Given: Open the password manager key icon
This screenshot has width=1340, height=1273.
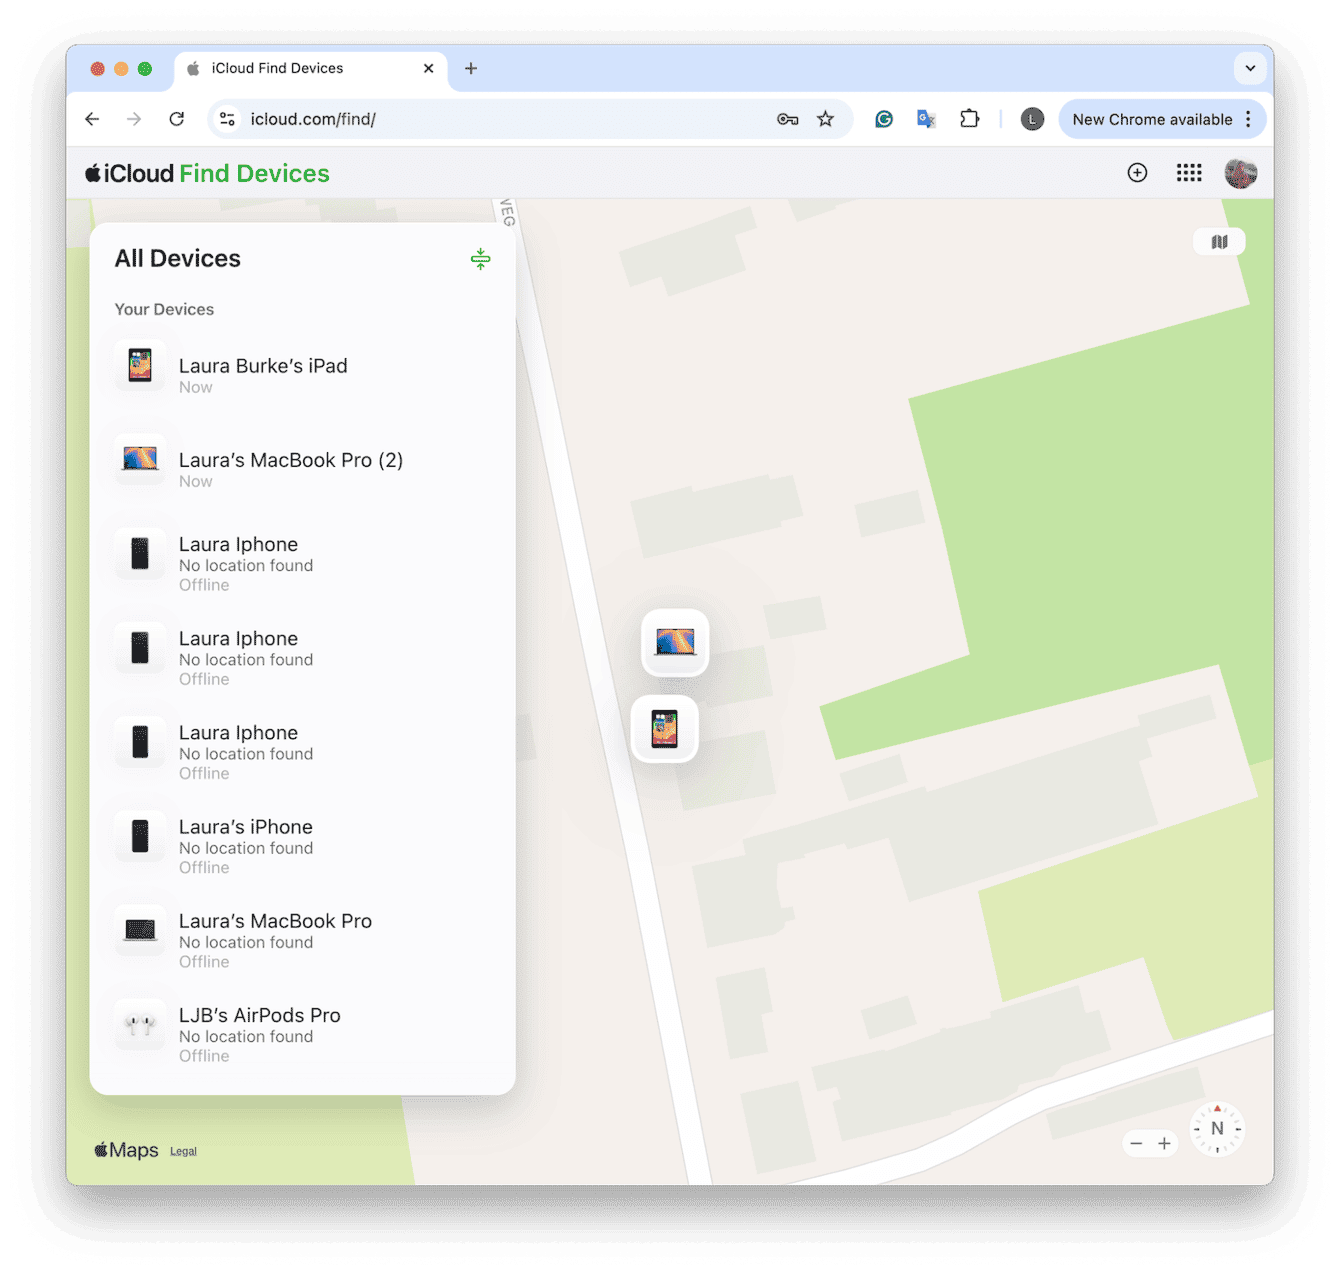Looking at the screenshot, I should coord(787,119).
